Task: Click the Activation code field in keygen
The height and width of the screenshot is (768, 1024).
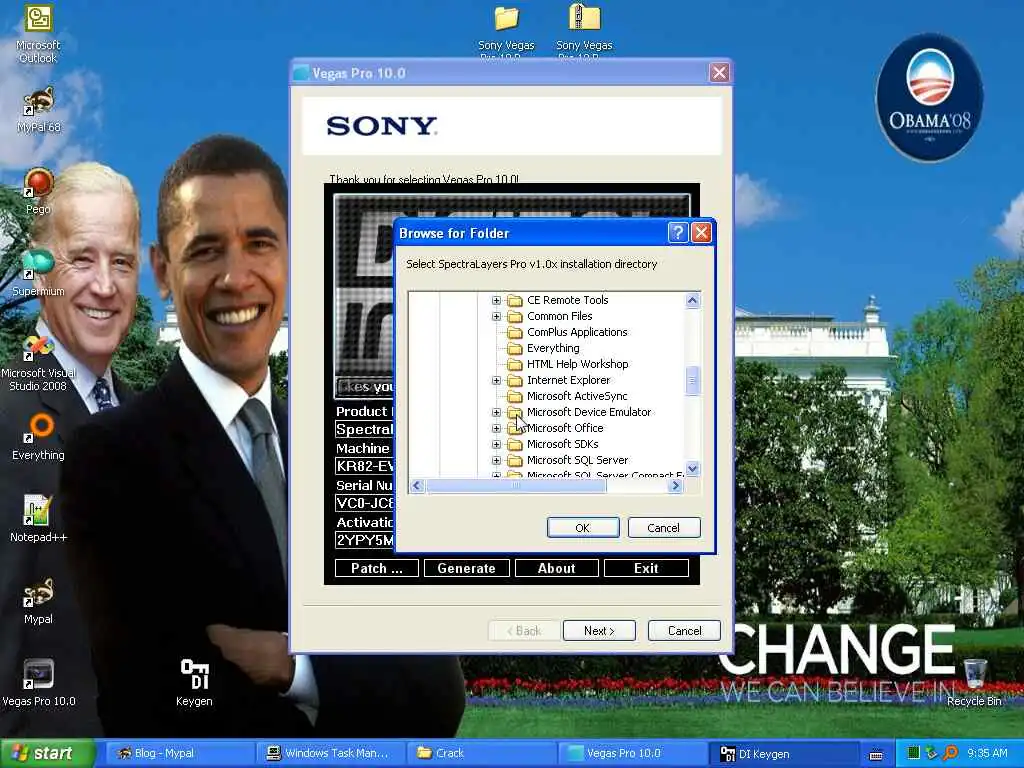Action: (x=364, y=540)
